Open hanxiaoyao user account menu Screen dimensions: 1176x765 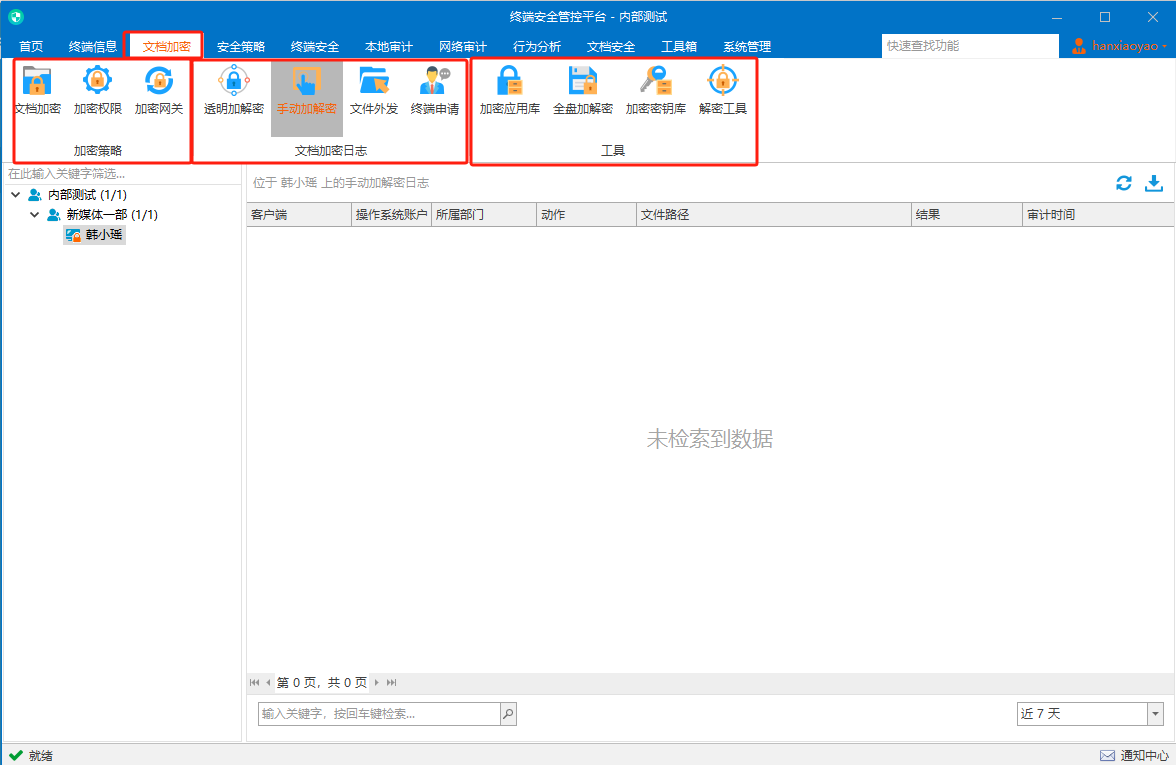tap(1119, 46)
